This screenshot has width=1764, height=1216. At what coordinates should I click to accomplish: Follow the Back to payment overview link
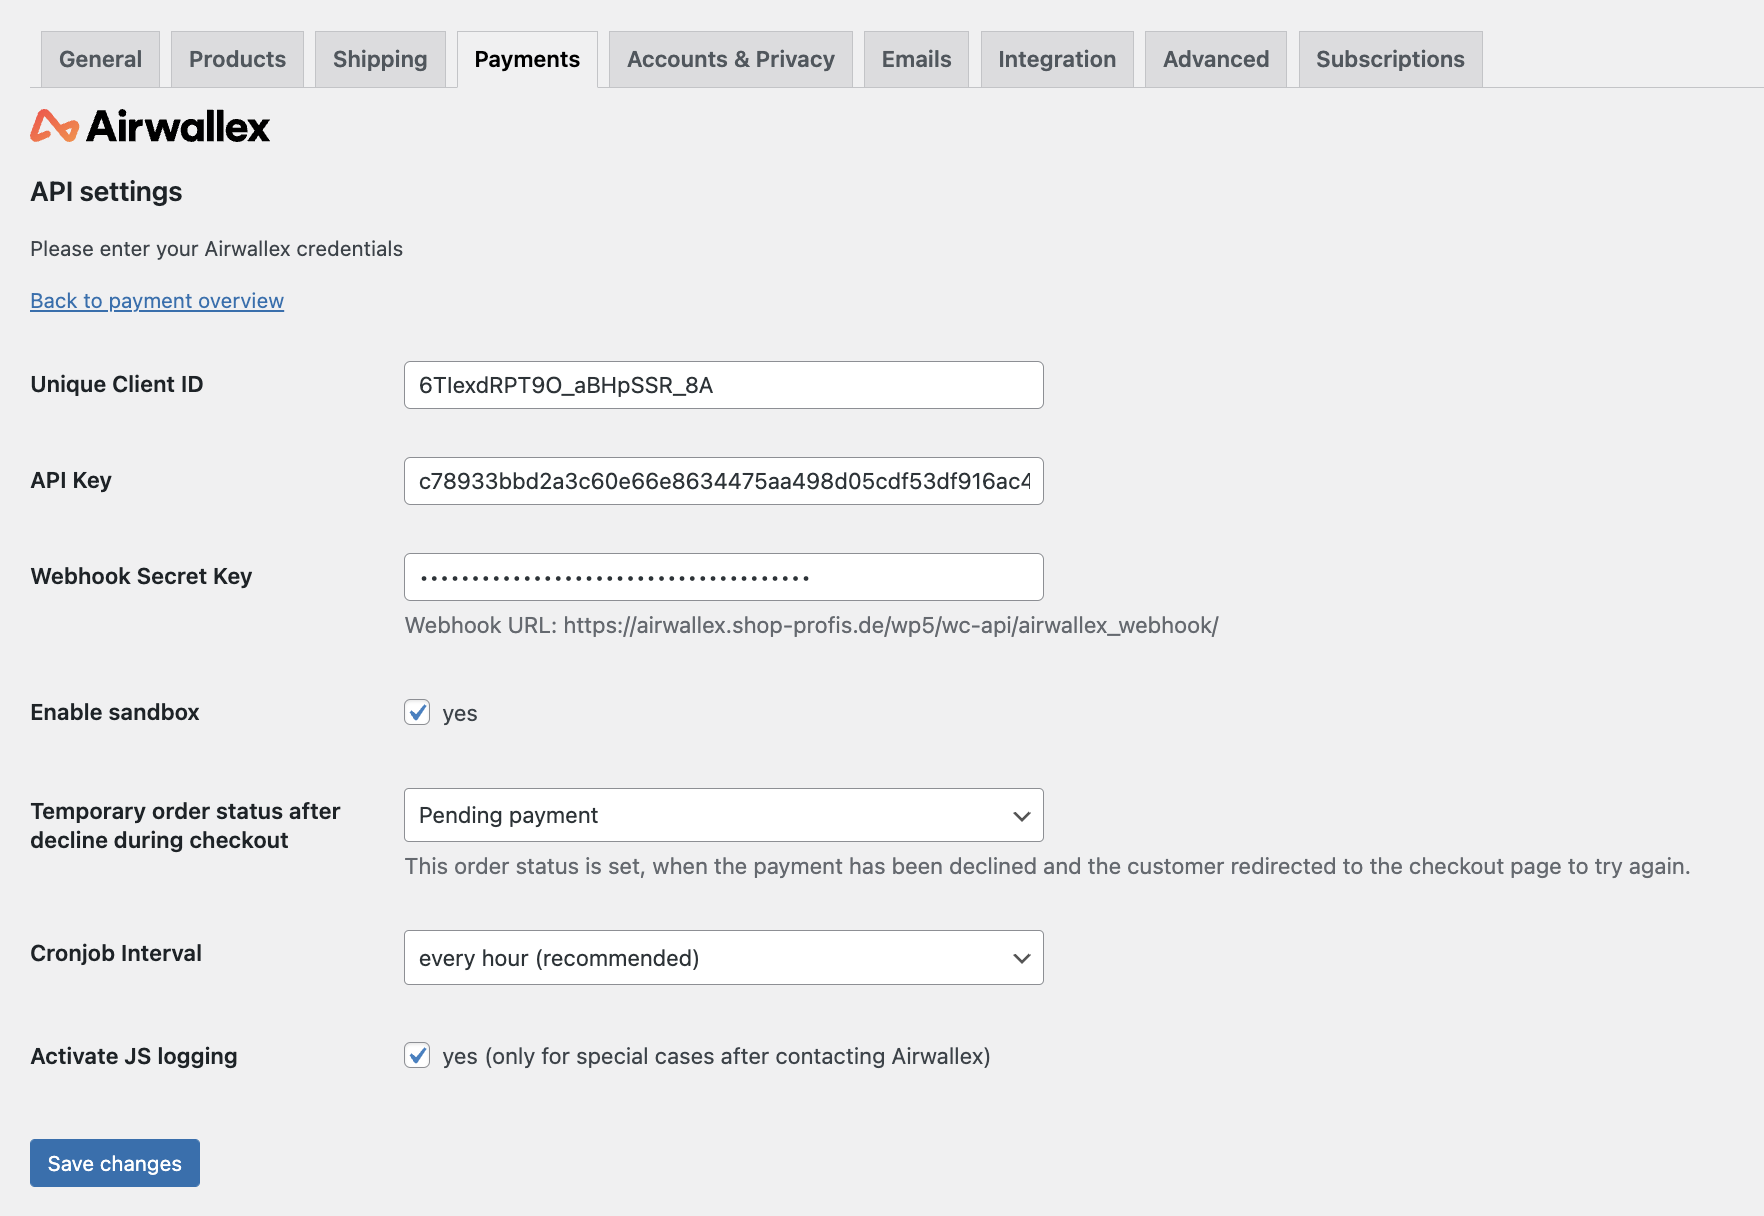156,300
